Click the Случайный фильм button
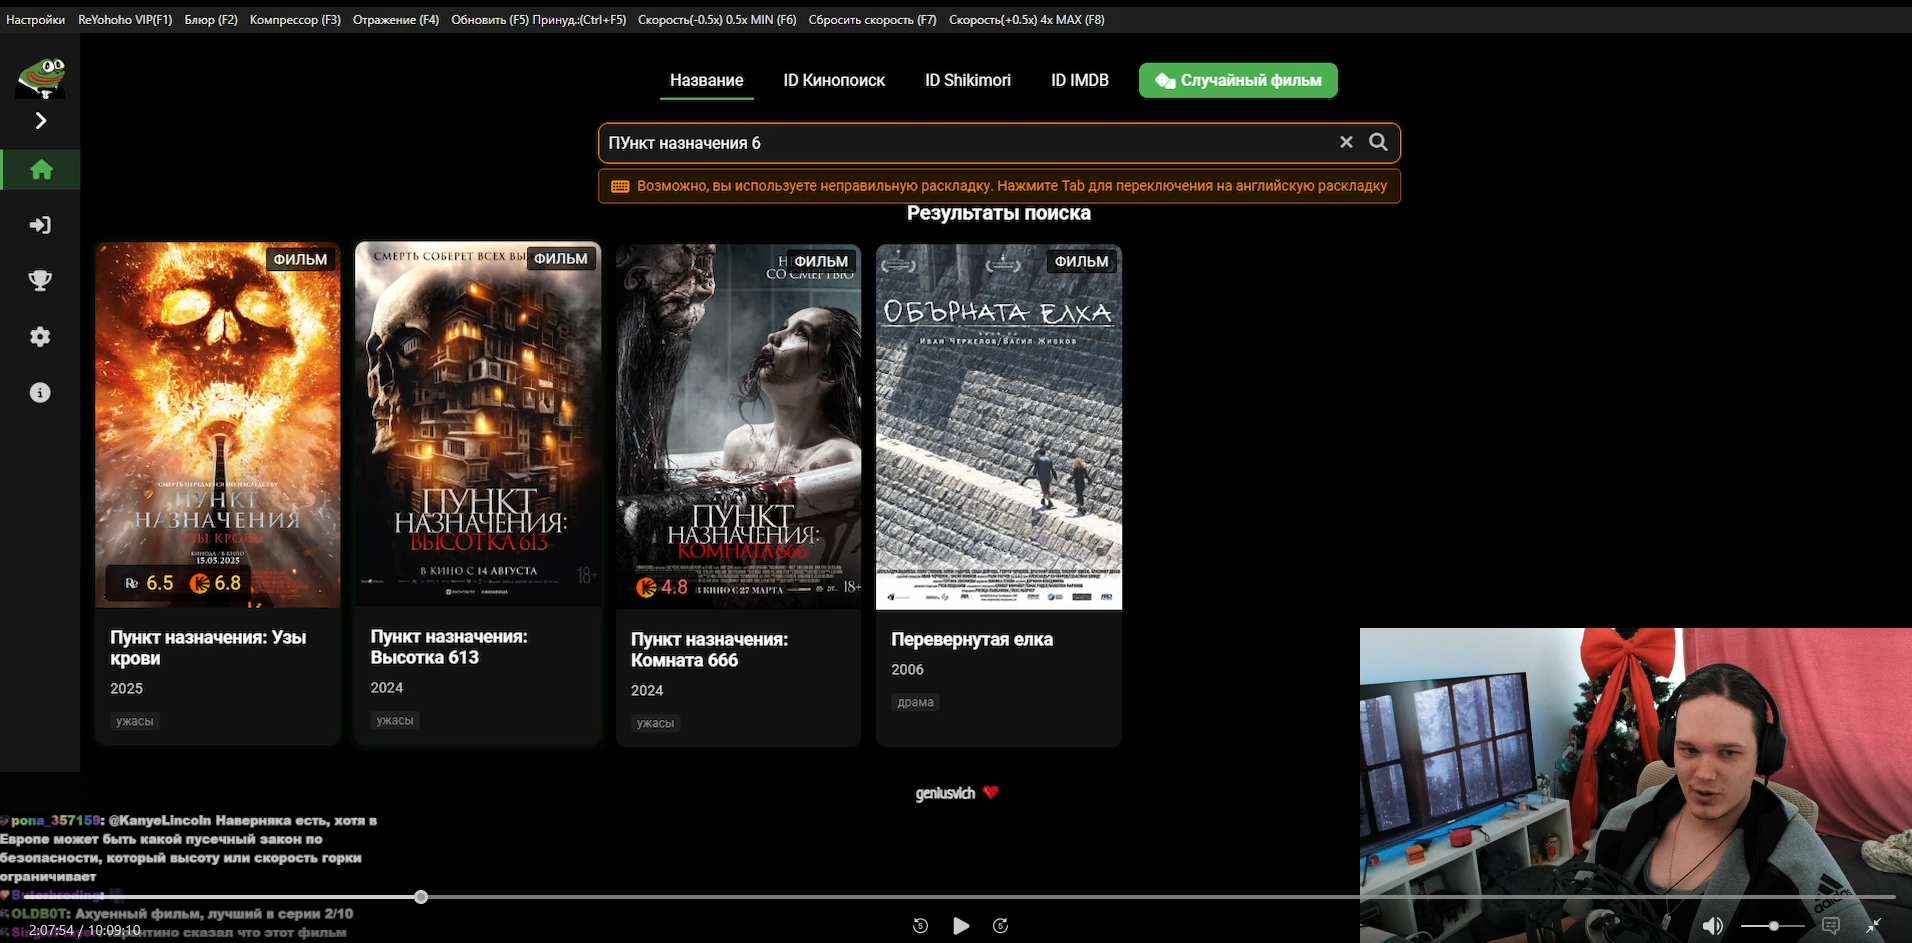Screen dimensions: 1912x943 pos(1238,80)
